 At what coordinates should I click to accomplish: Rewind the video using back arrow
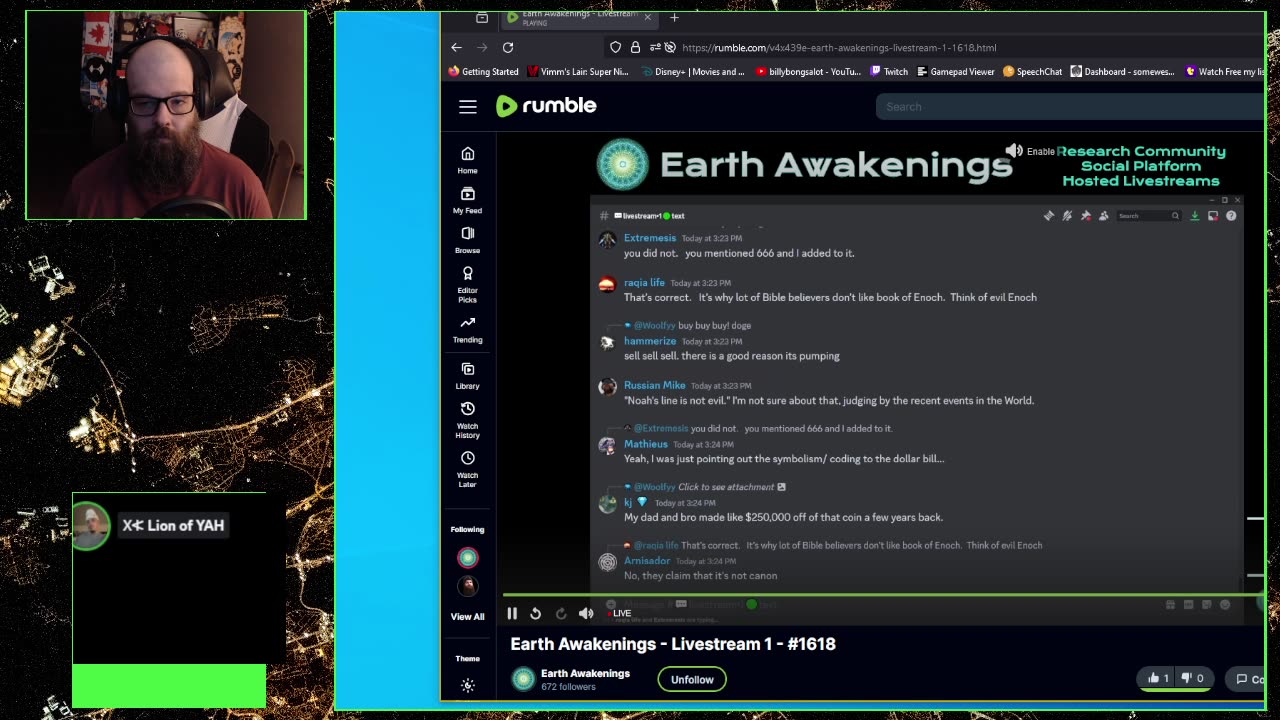[536, 613]
